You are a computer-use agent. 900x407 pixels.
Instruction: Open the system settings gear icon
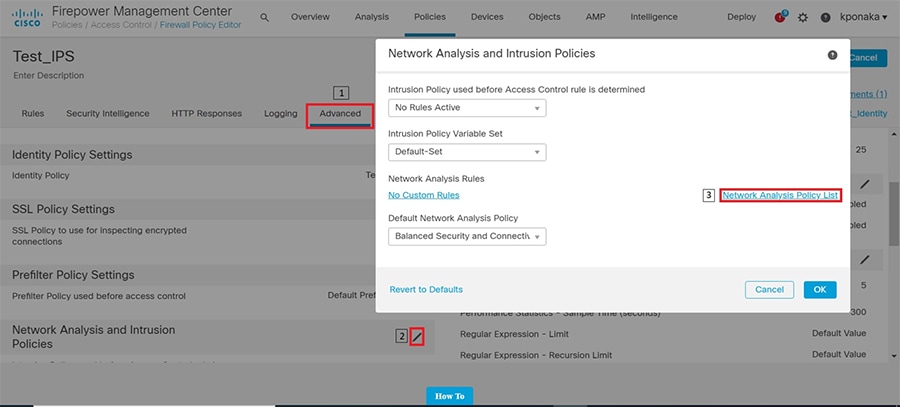[x=803, y=17]
